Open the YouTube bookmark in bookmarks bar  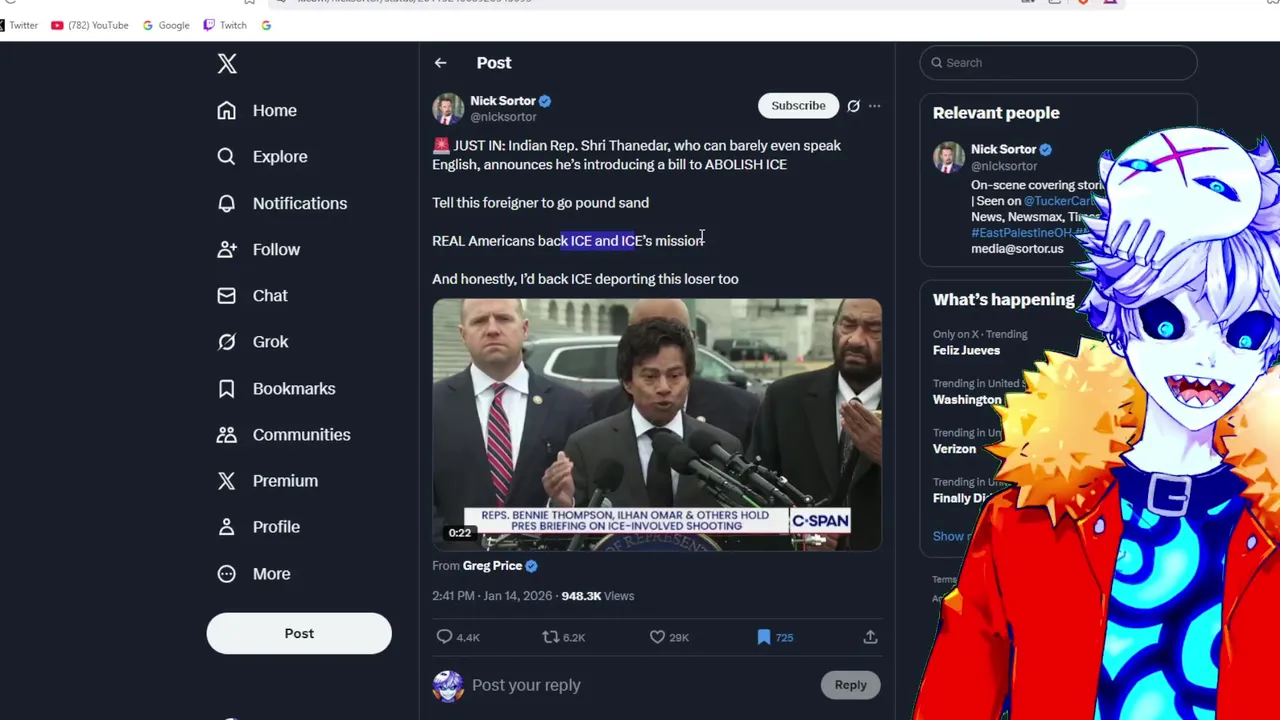tap(90, 25)
